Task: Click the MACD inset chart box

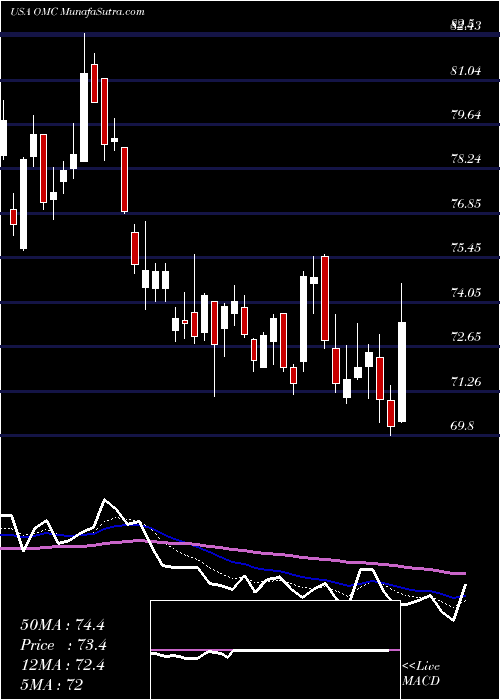Action: (x=275, y=650)
